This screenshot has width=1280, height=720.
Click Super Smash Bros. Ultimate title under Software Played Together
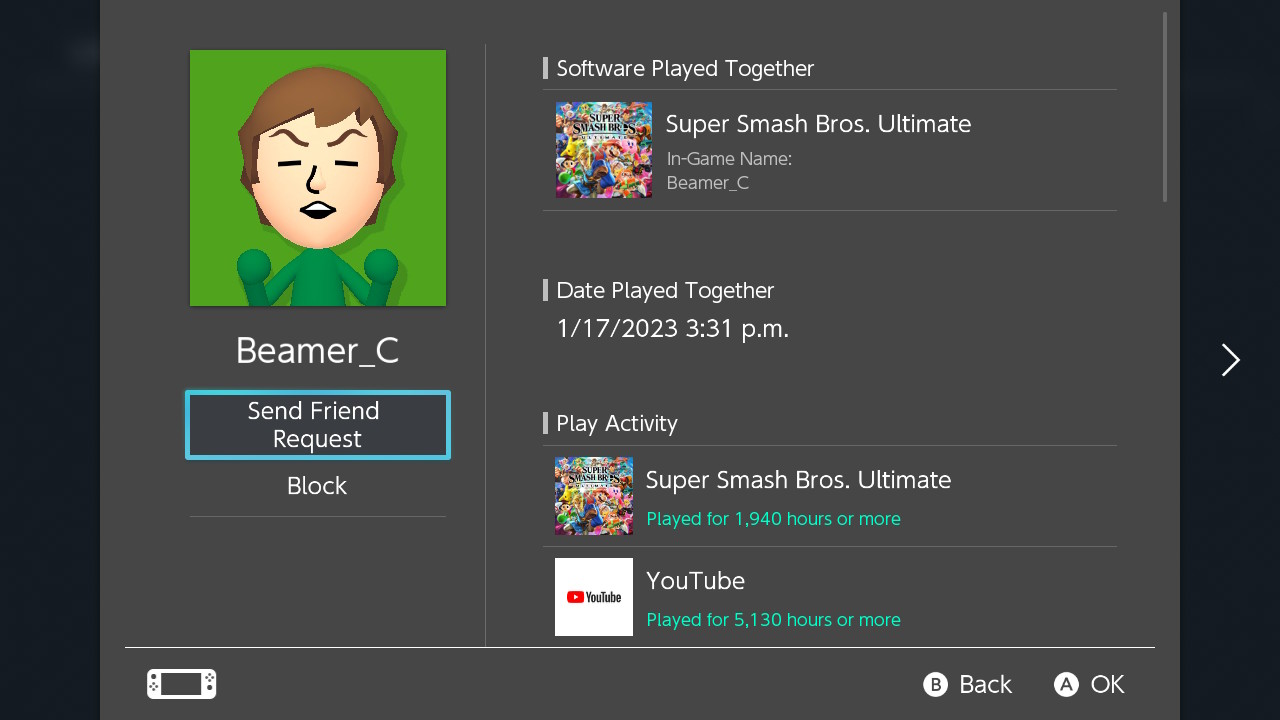pyautogui.click(x=818, y=124)
